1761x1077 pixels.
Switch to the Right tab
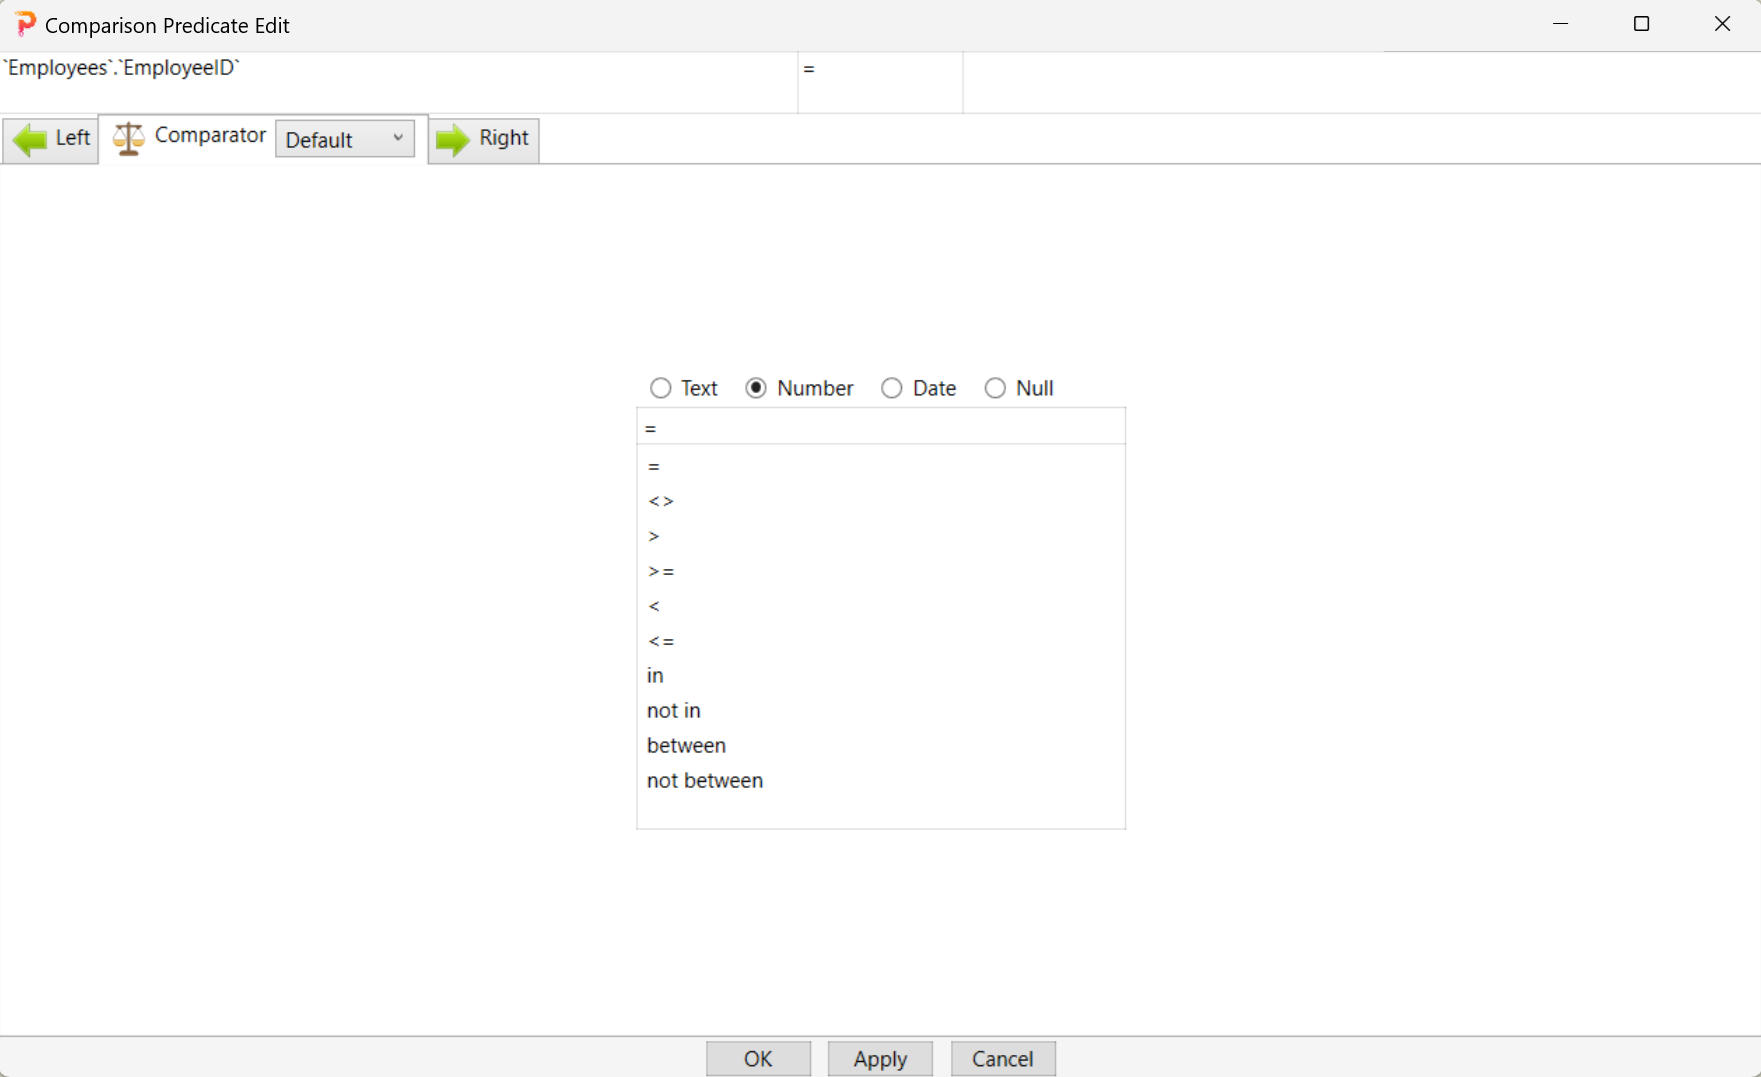[x=484, y=139]
